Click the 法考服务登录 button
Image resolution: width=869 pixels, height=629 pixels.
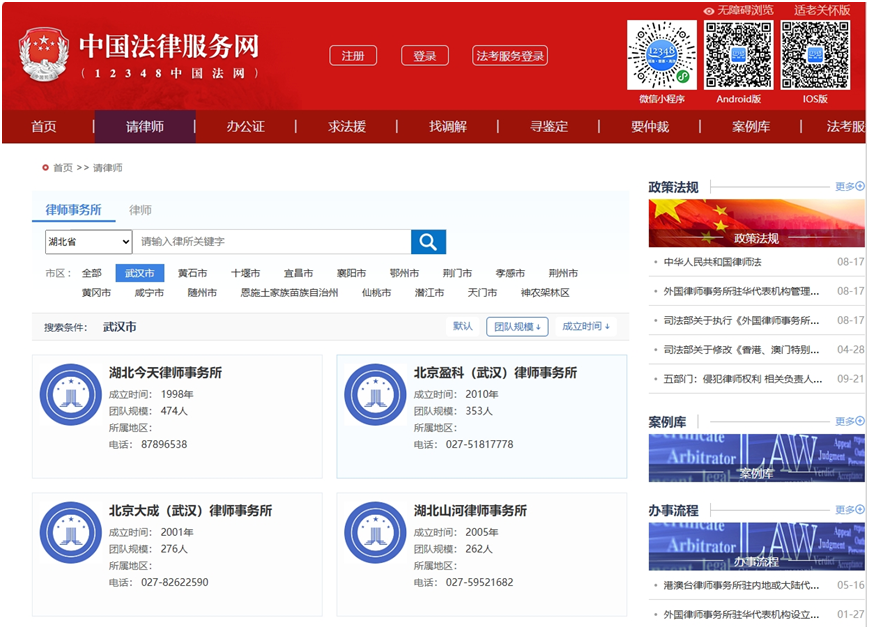tap(510, 55)
